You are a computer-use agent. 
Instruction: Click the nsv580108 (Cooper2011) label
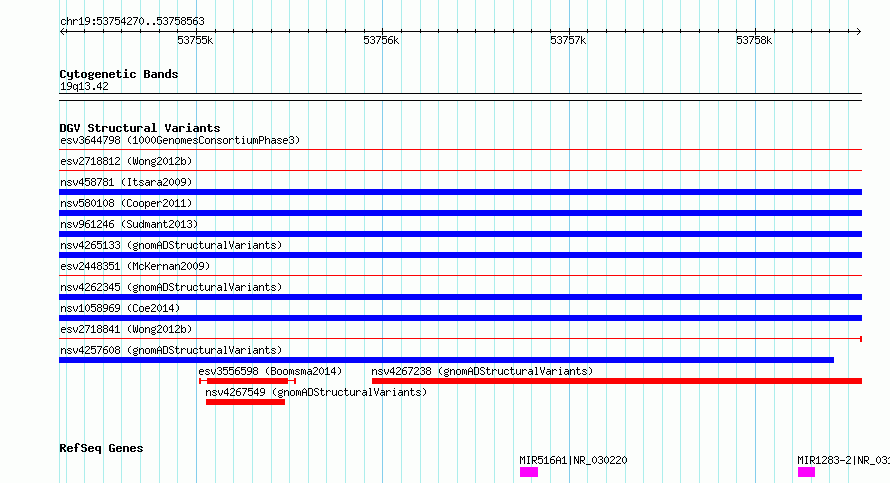[126, 203]
